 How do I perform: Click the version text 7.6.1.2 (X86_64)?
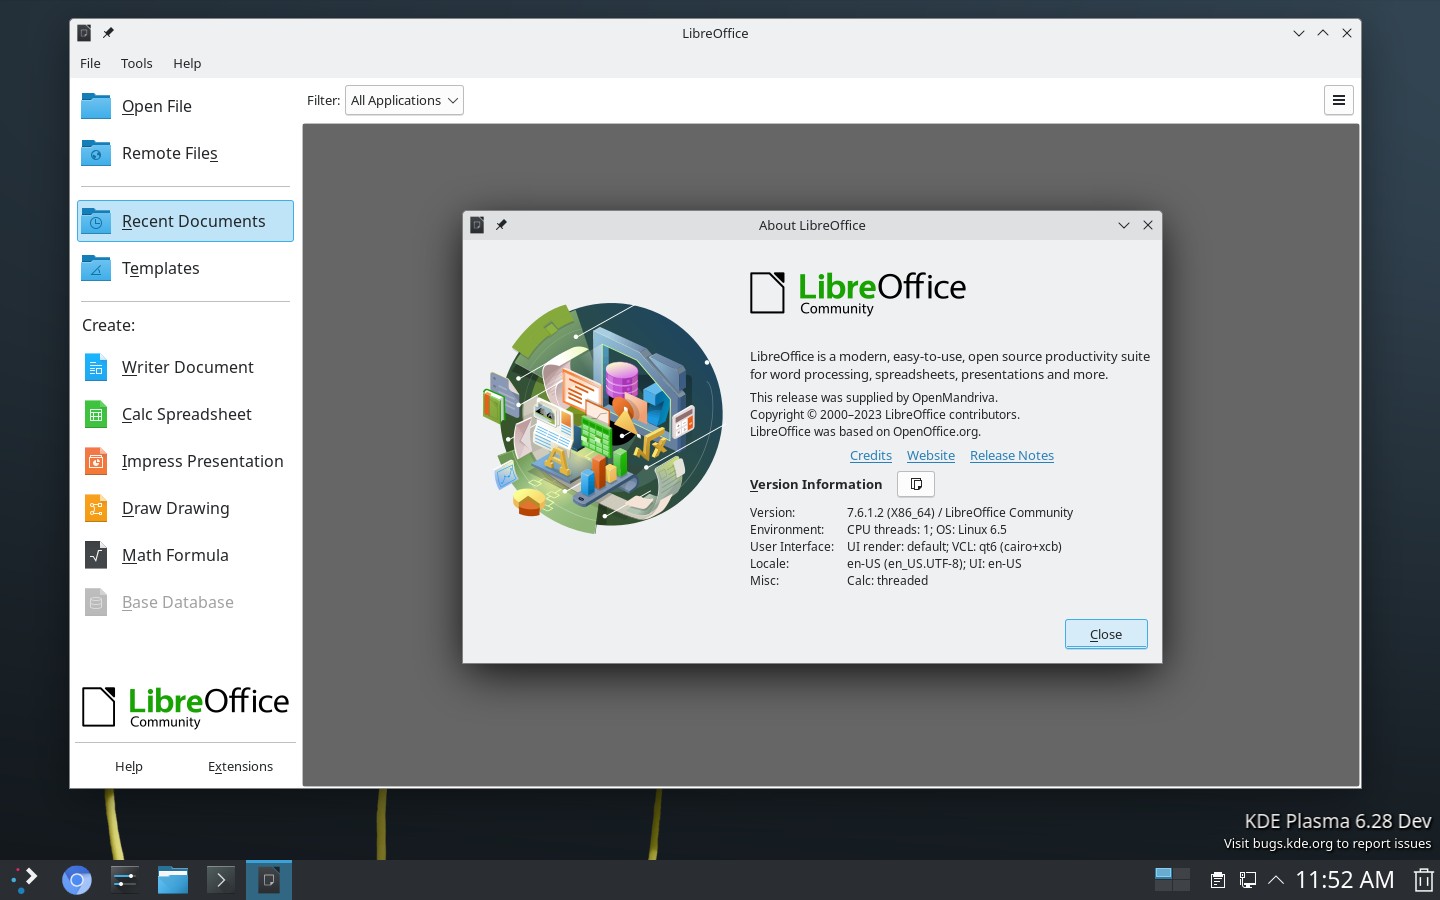890,512
